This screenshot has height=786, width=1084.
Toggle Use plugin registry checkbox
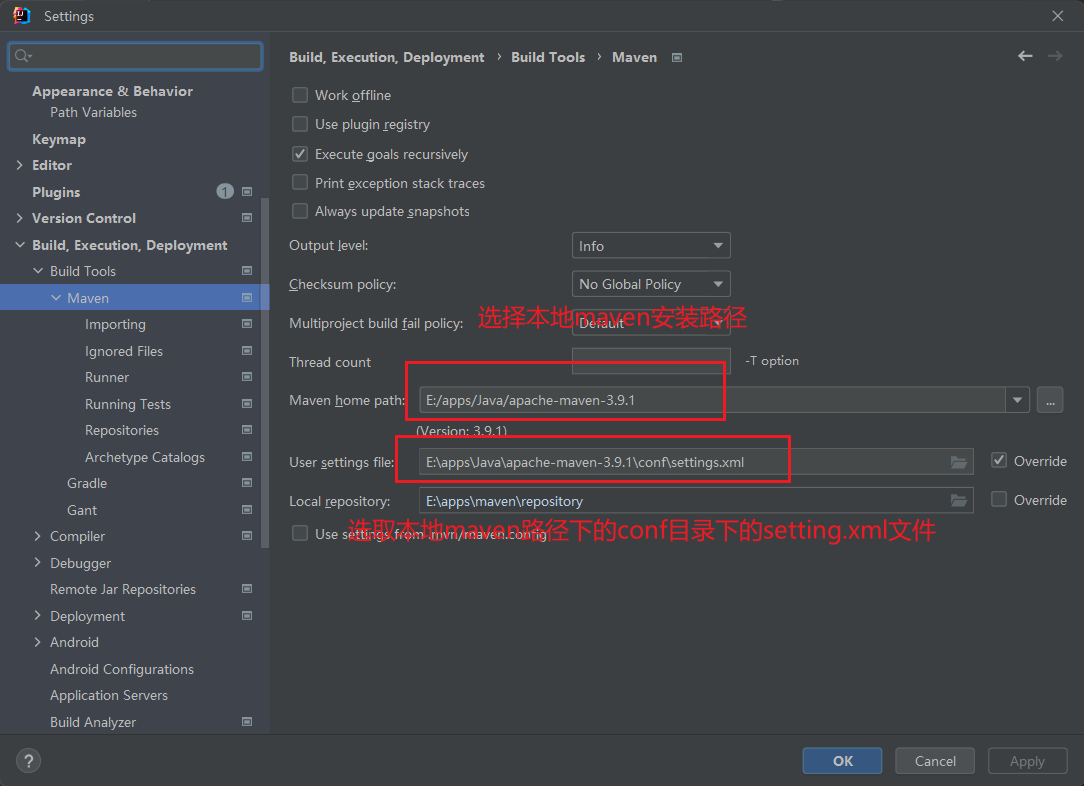[x=300, y=124]
